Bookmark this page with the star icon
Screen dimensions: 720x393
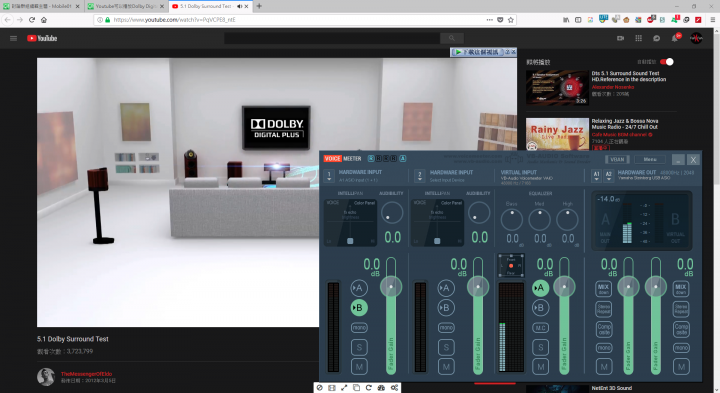(x=511, y=20)
